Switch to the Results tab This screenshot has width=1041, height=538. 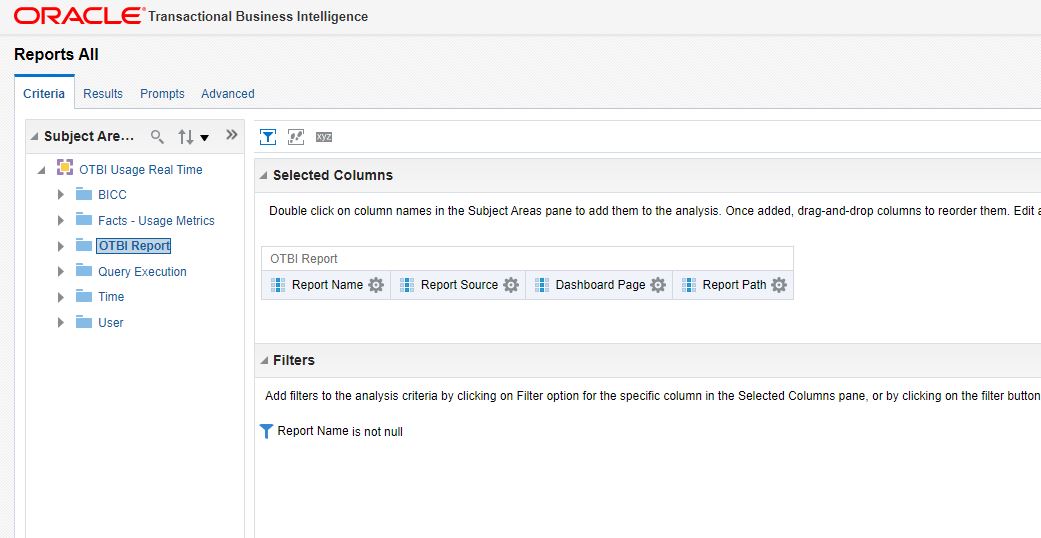pyautogui.click(x=103, y=94)
